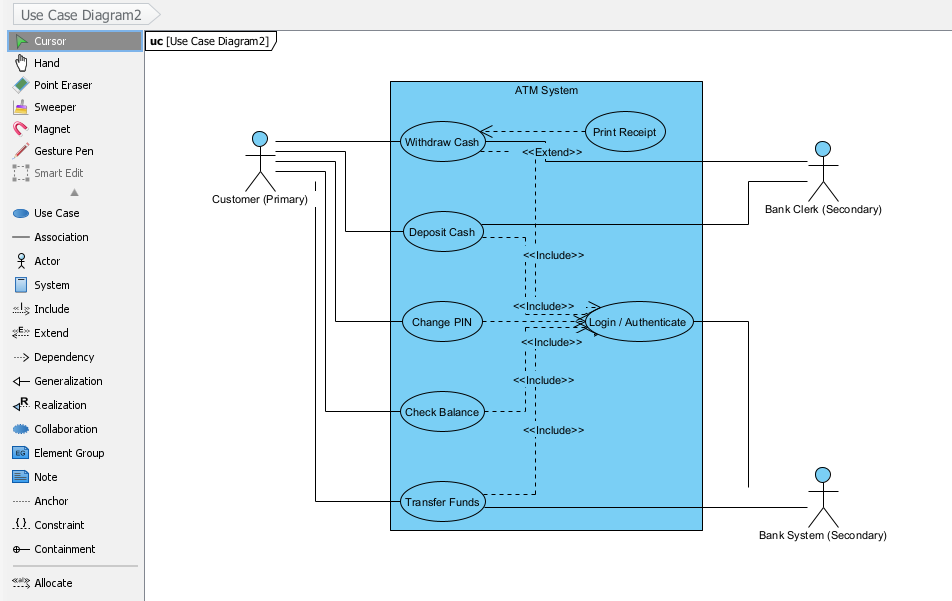The width and height of the screenshot is (952, 601).
Task: Choose the Dependency tool
Action: [75, 357]
